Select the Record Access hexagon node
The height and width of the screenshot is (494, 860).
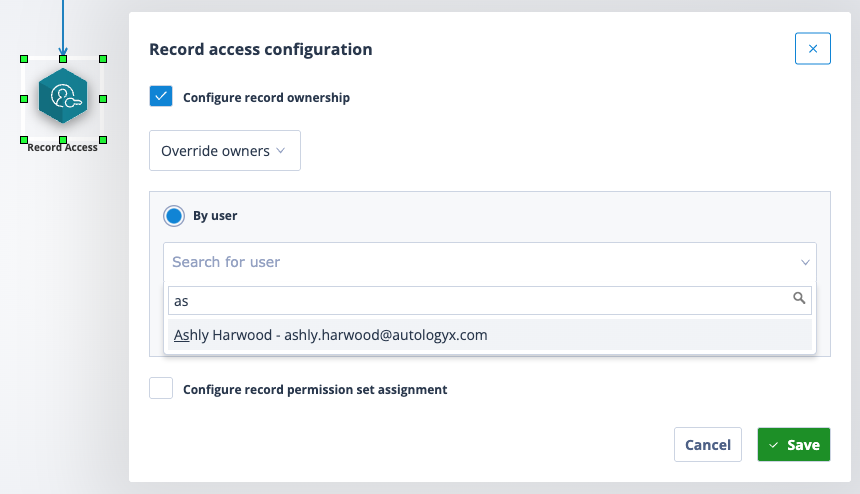point(63,96)
